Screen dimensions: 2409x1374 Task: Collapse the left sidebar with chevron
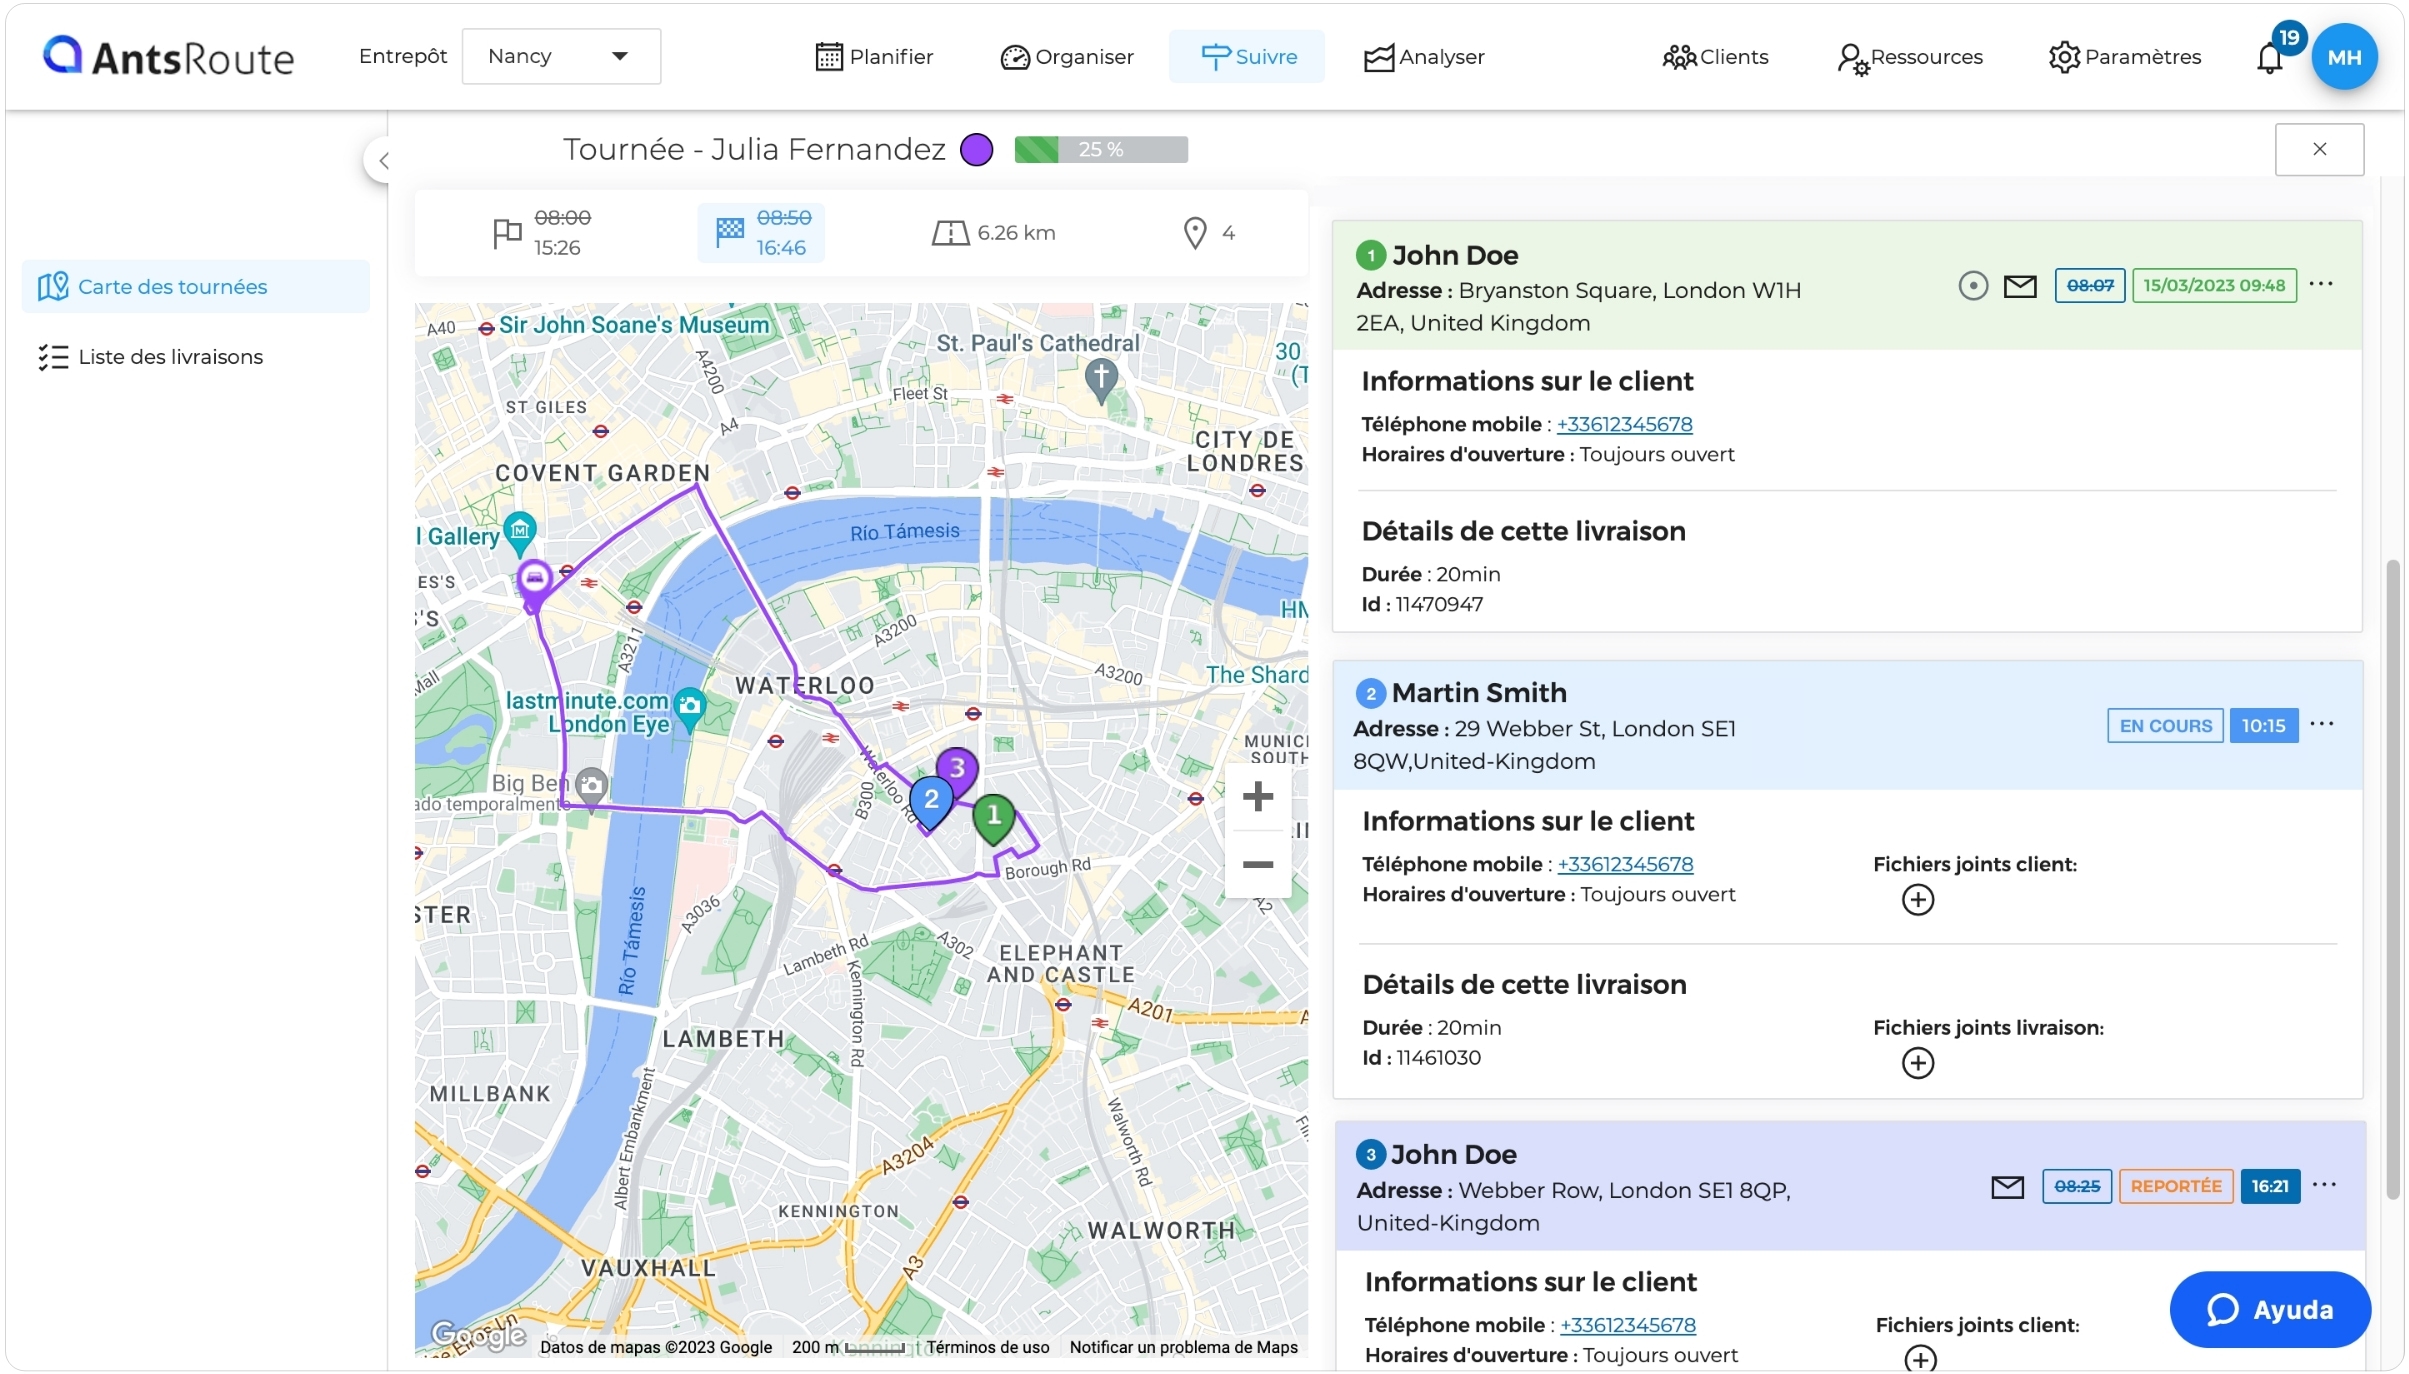pyautogui.click(x=383, y=160)
